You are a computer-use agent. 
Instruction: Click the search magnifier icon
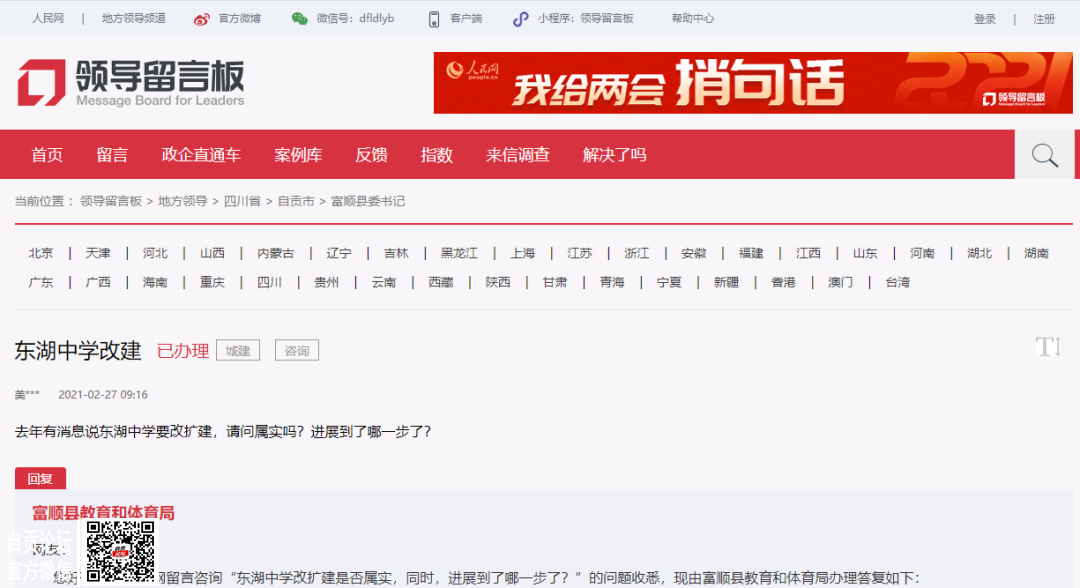click(1045, 155)
